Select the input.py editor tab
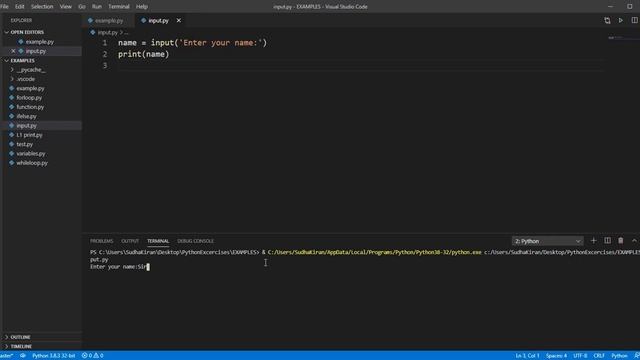Screen dimensions: 640x360 (158, 20)
